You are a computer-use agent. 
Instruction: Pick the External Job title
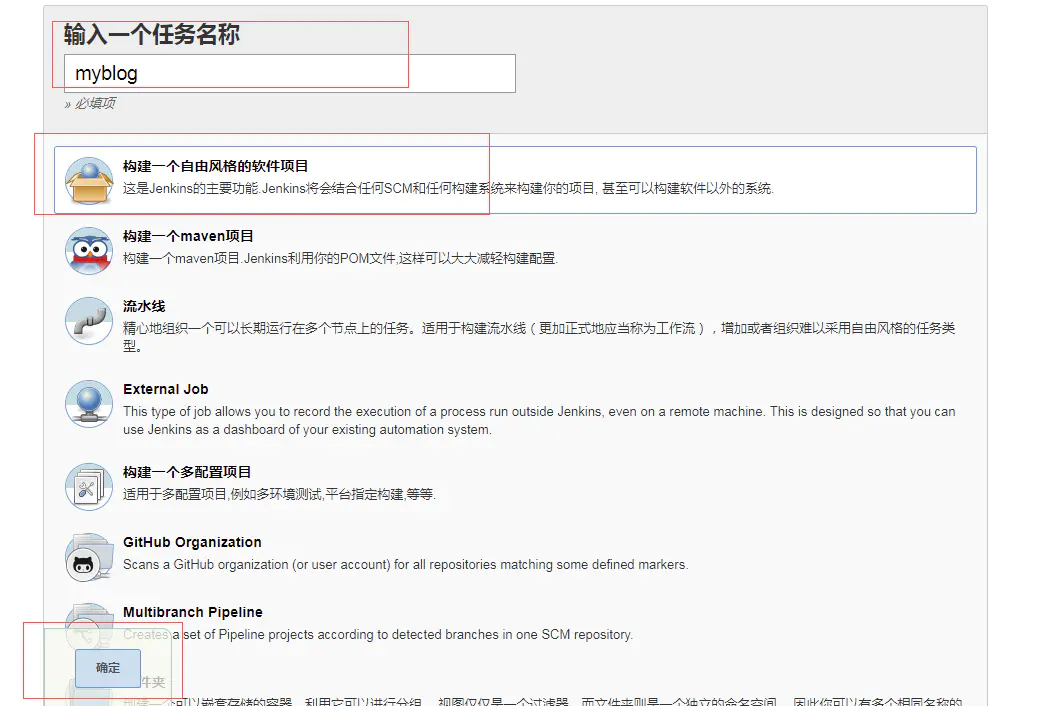[166, 389]
